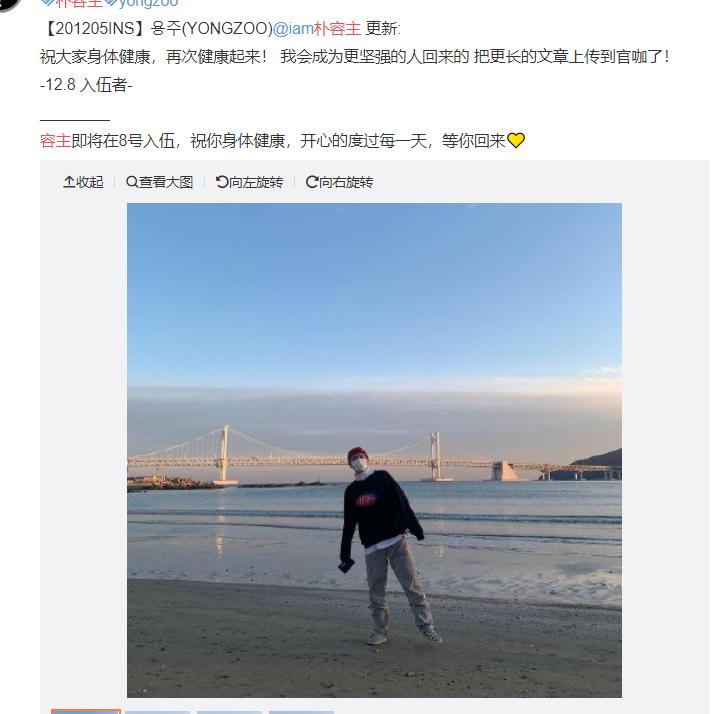The image size is (726, 714).
Task: Click the 收起 text label
Action: [x=90, y=182]
